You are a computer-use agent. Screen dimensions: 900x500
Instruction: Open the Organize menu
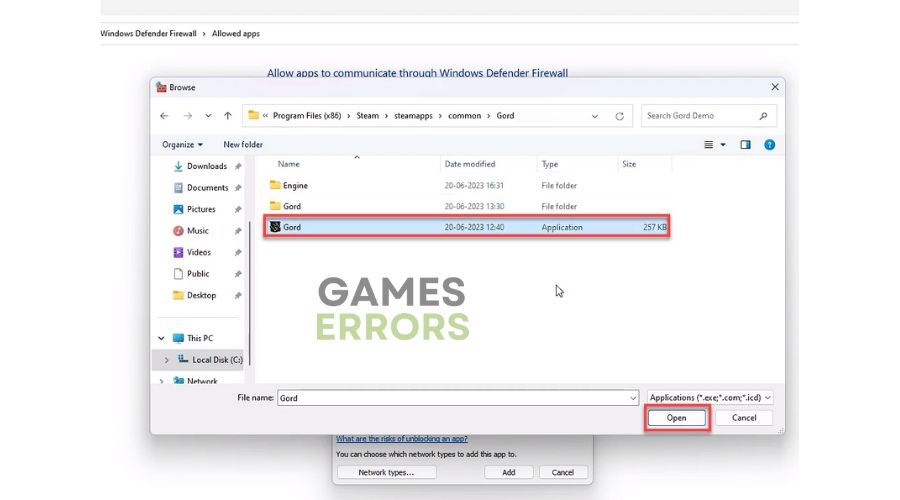click(x=182, y=145)
